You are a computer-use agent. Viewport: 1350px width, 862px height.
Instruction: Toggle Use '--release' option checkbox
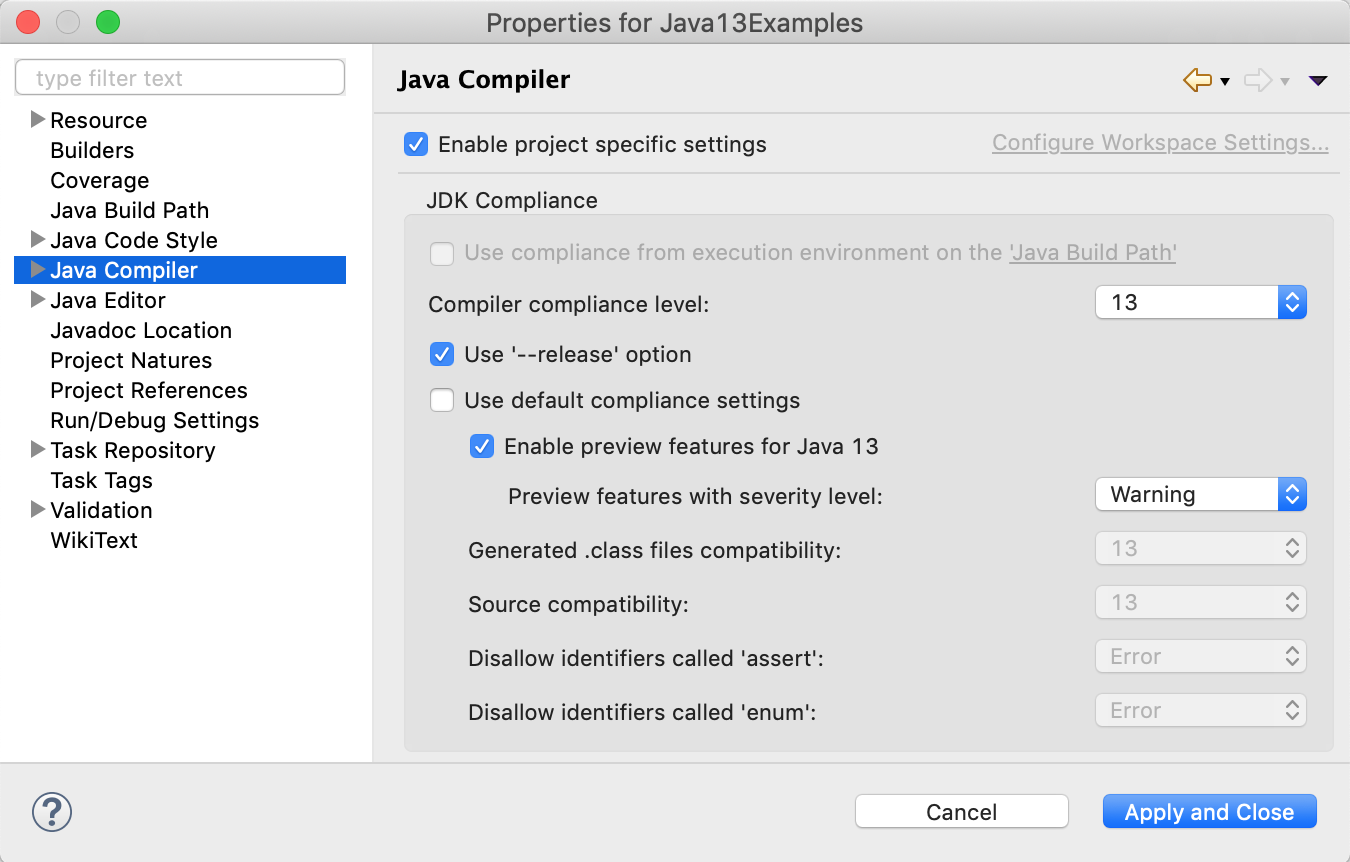click(442, 354)
